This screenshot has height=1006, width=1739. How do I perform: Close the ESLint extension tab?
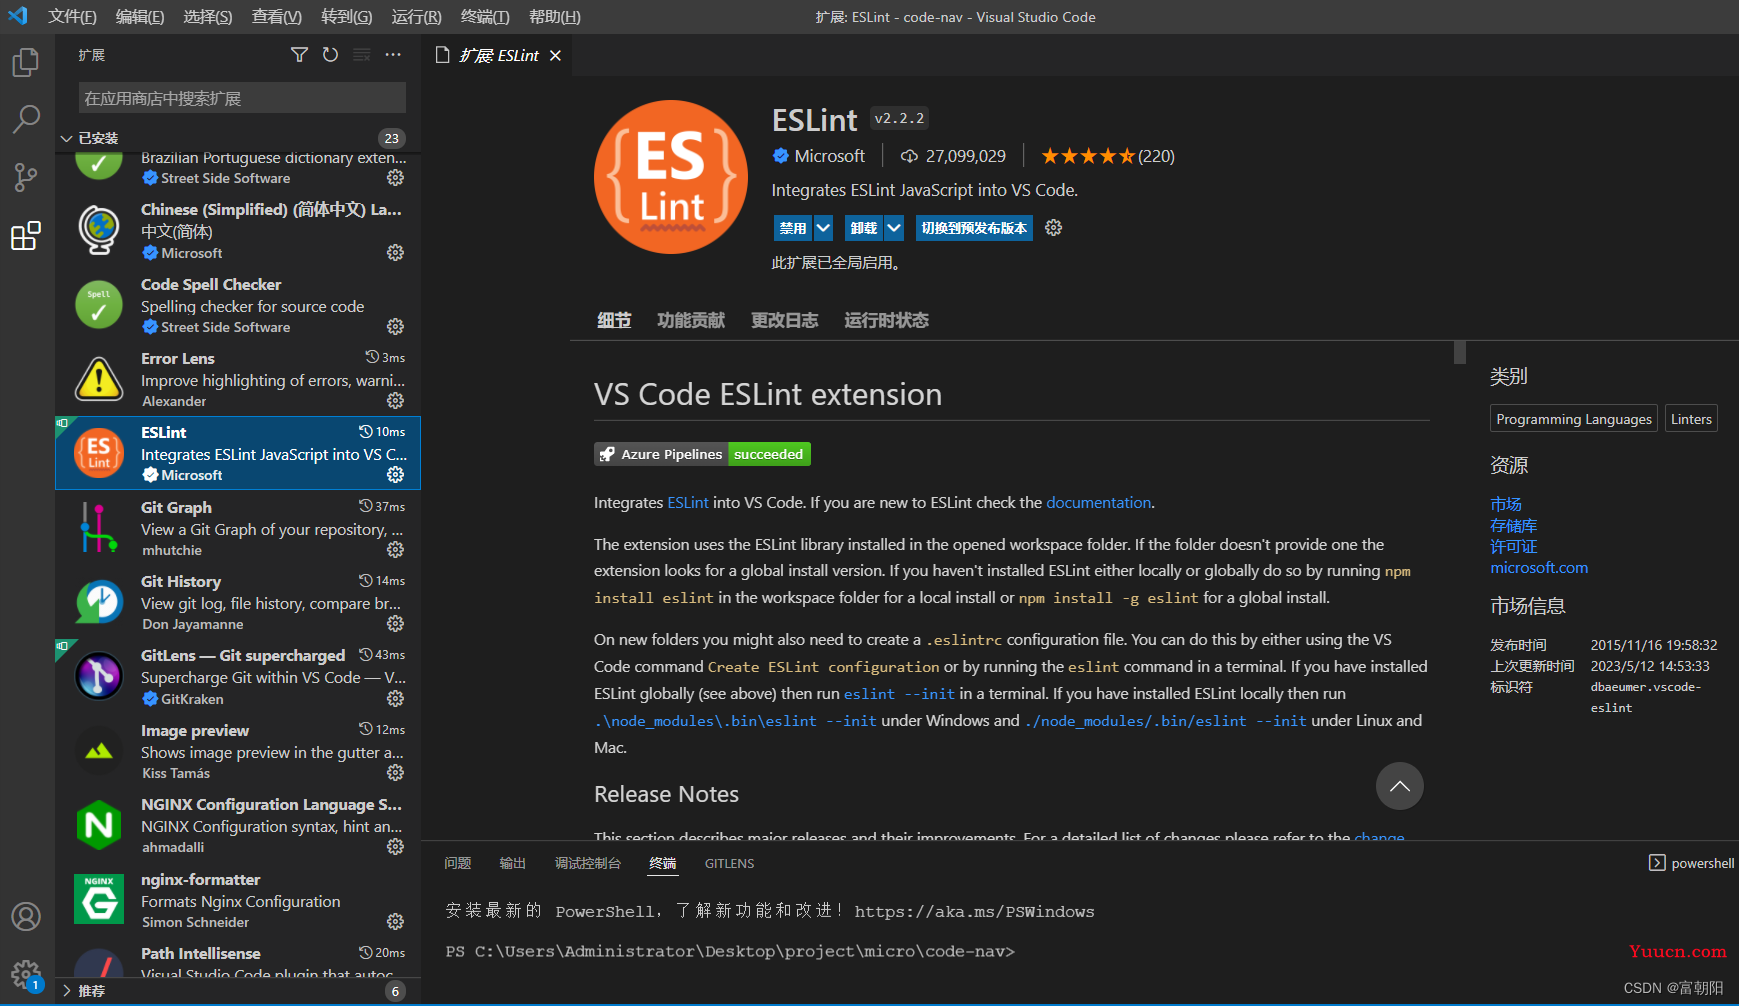point(555,56)
